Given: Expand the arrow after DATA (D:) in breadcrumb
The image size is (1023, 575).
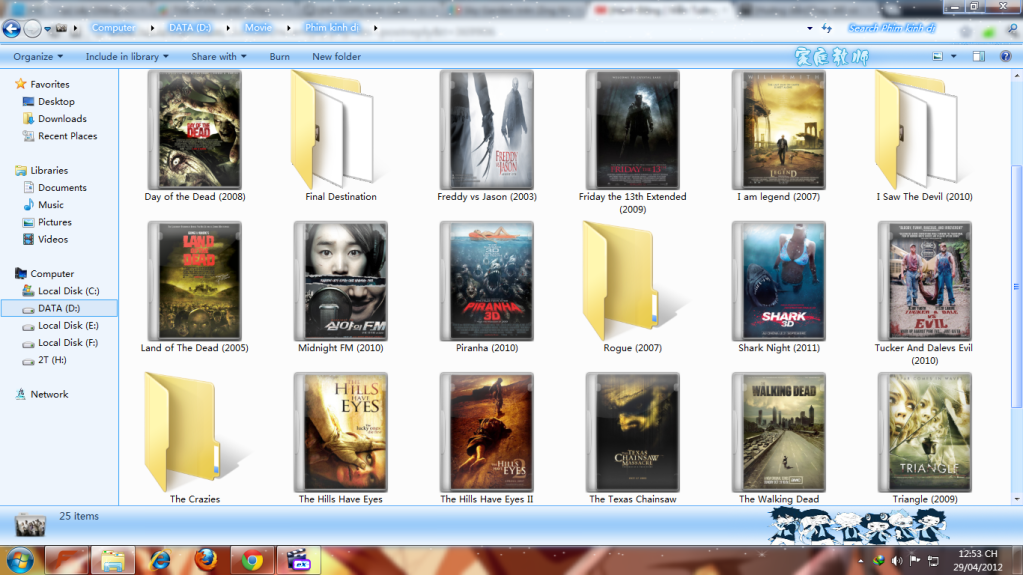Looking at the screenshot, I should pos(228,28).
